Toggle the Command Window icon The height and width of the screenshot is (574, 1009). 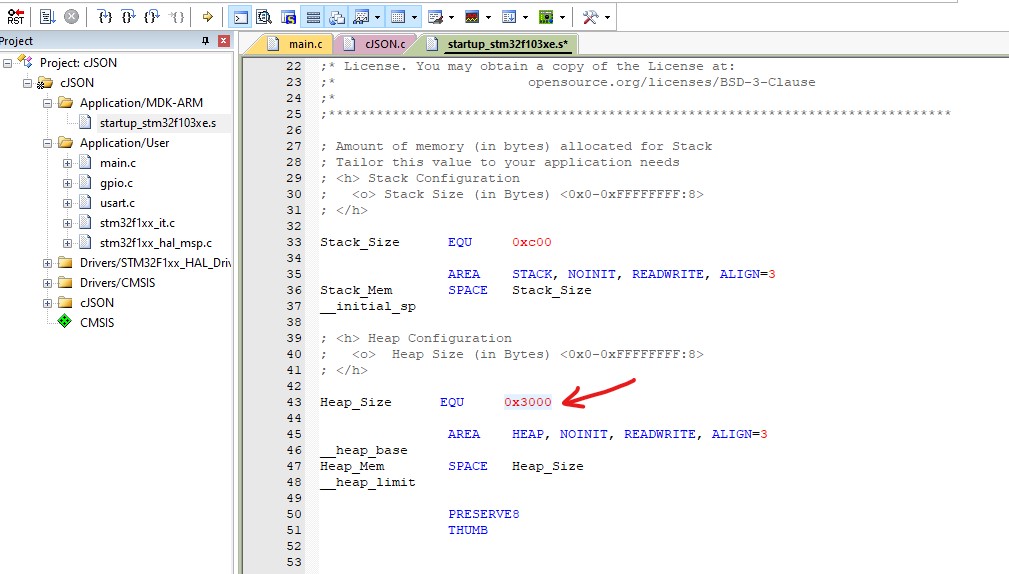point(241,17)
